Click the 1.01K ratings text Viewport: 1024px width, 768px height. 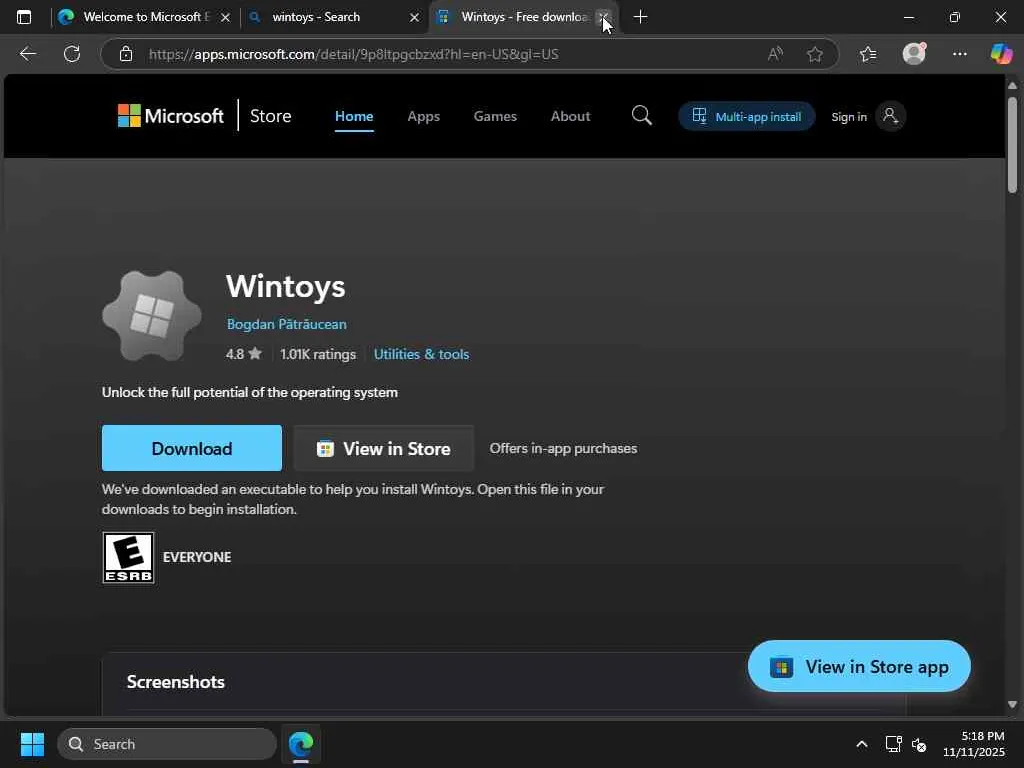[x=318, y=354]
